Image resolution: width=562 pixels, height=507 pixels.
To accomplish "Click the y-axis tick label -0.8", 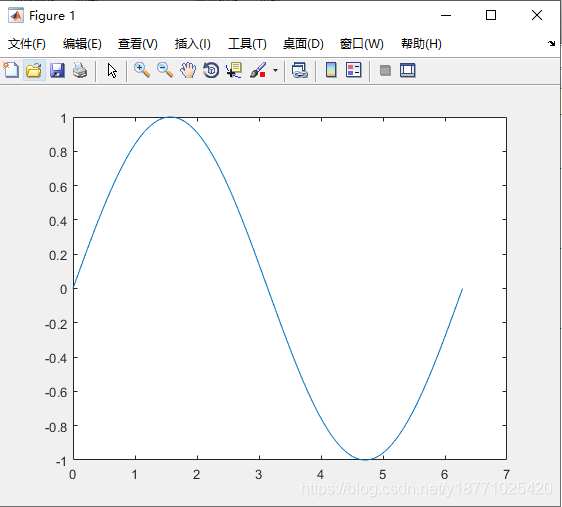I will (x=56, y=427).
